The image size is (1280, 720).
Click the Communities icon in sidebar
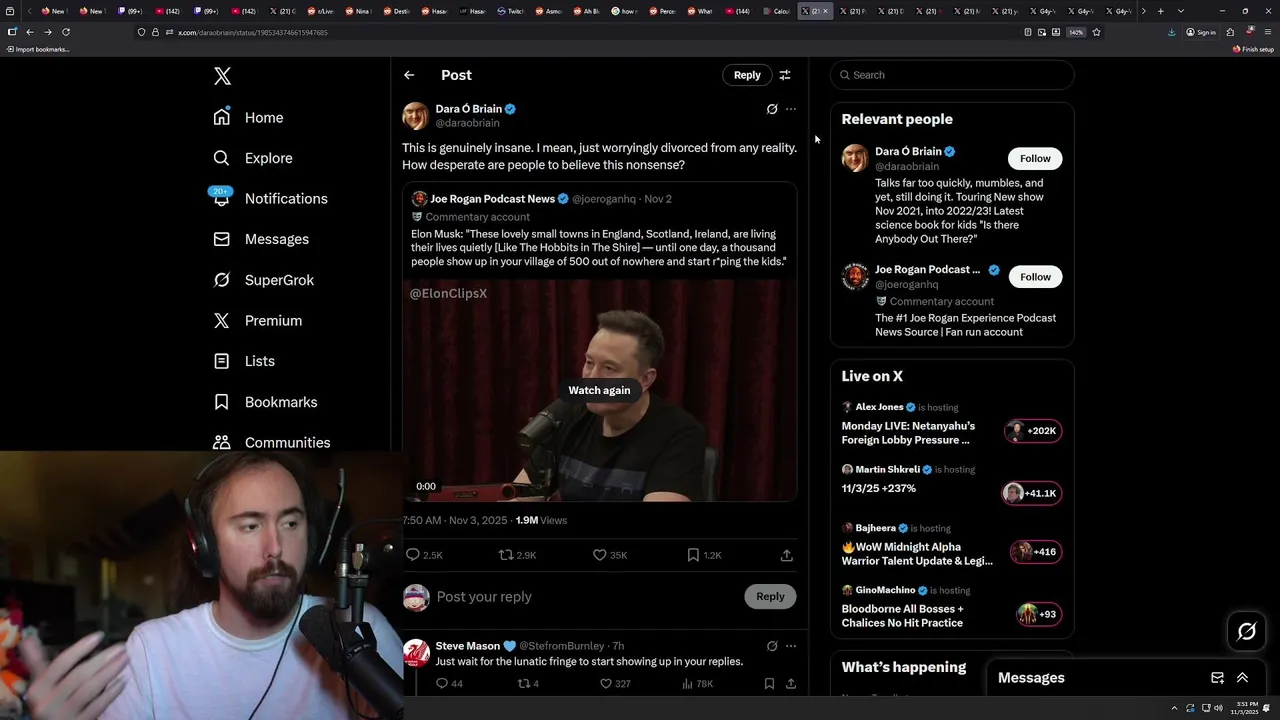tap(222, 442)
